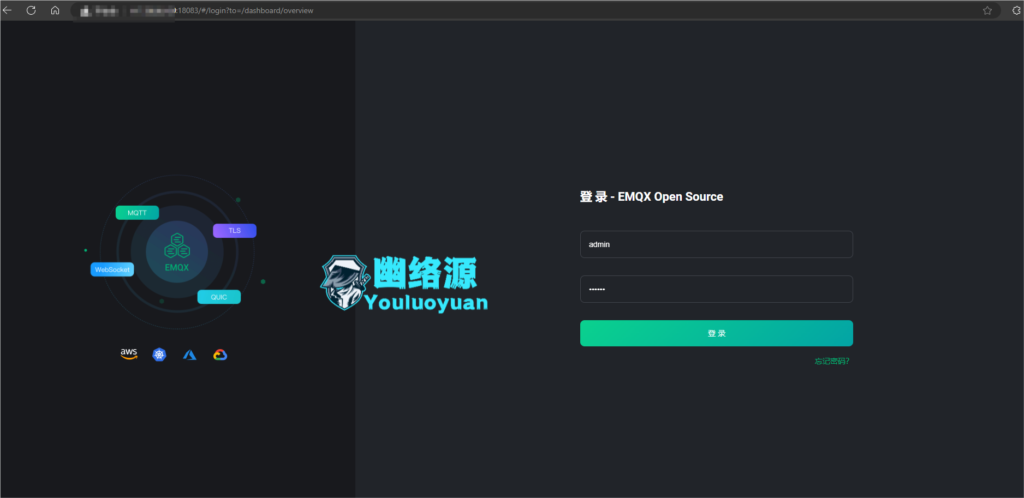Viewport: 1024px width, 498px height.
Task: Focus the username field containing admin
Action: tap(716, 244)
